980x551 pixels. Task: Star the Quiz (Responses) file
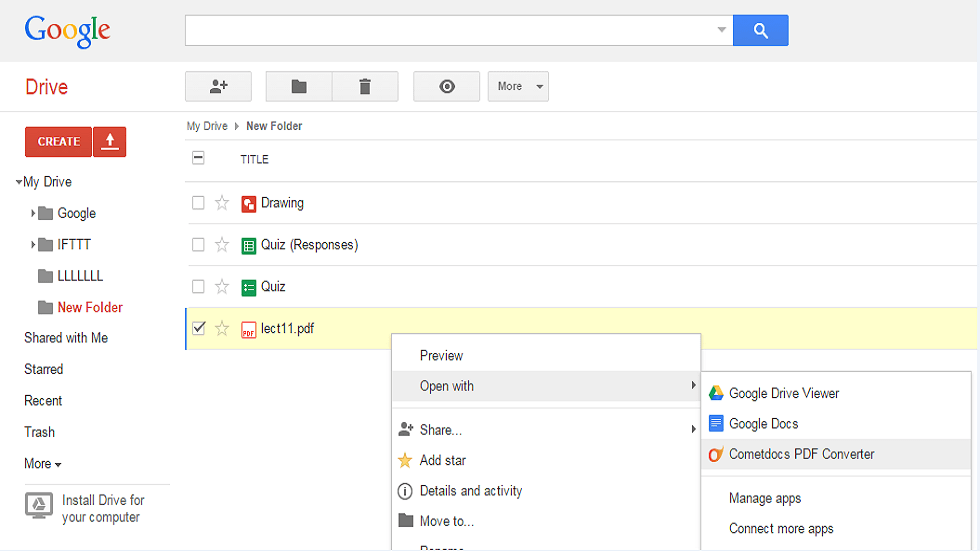click(x=222, y=245)
